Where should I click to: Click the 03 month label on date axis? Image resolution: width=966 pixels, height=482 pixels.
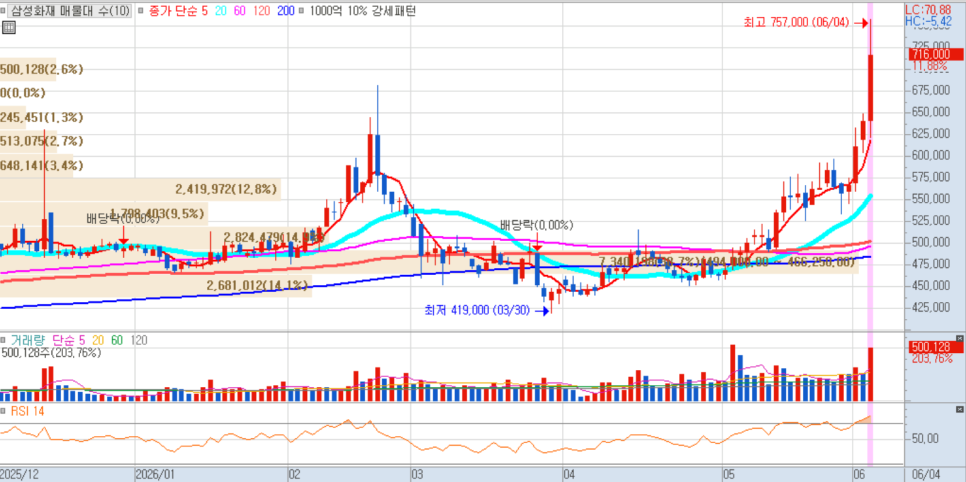pyautogui.click(x=418, y=475)
